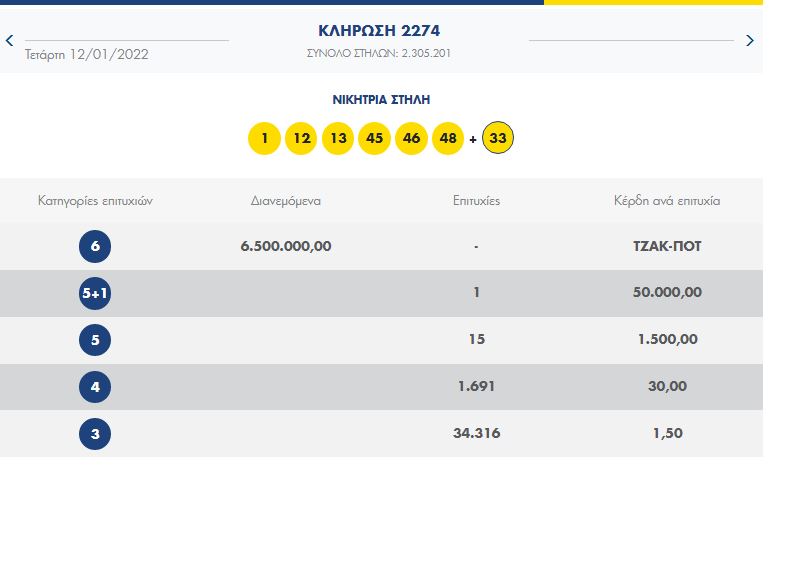Select the yellow ball numbered 12
The height and width of the screenshot is (568, 811).
(301, 138)
